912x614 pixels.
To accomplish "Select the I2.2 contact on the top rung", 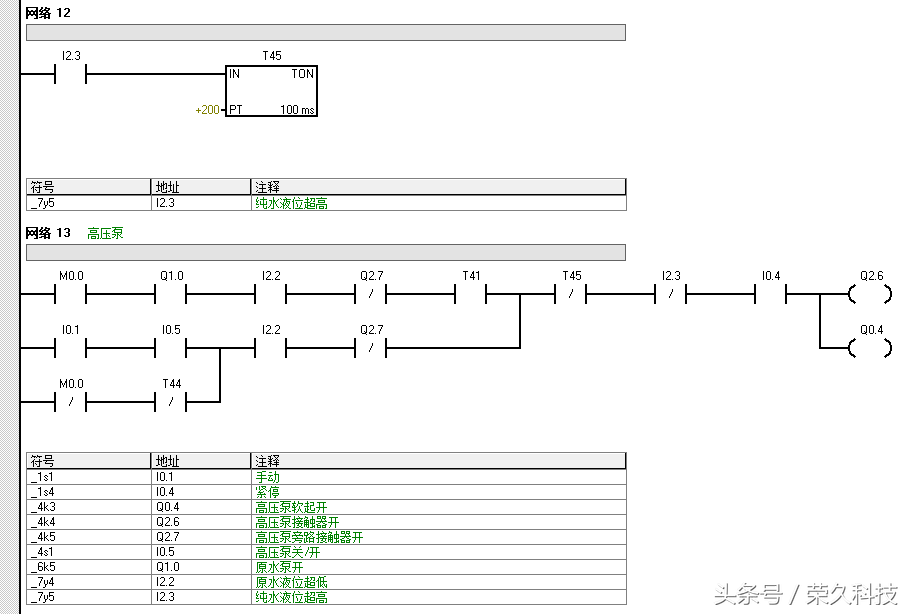I will coord(271,294).
